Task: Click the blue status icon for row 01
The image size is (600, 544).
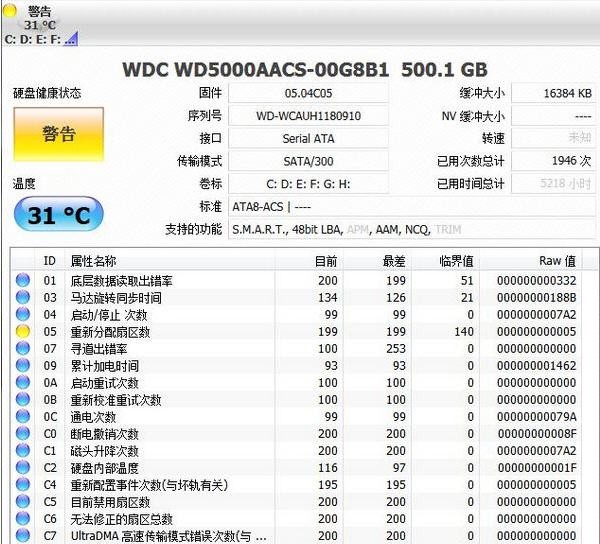Action: point(23,280)
